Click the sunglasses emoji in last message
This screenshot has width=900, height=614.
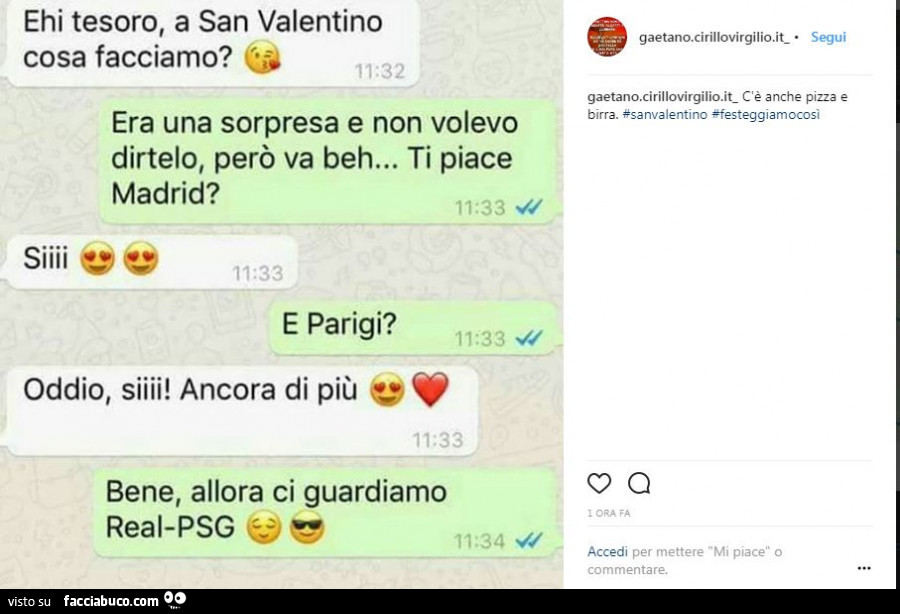click(307, 527)
